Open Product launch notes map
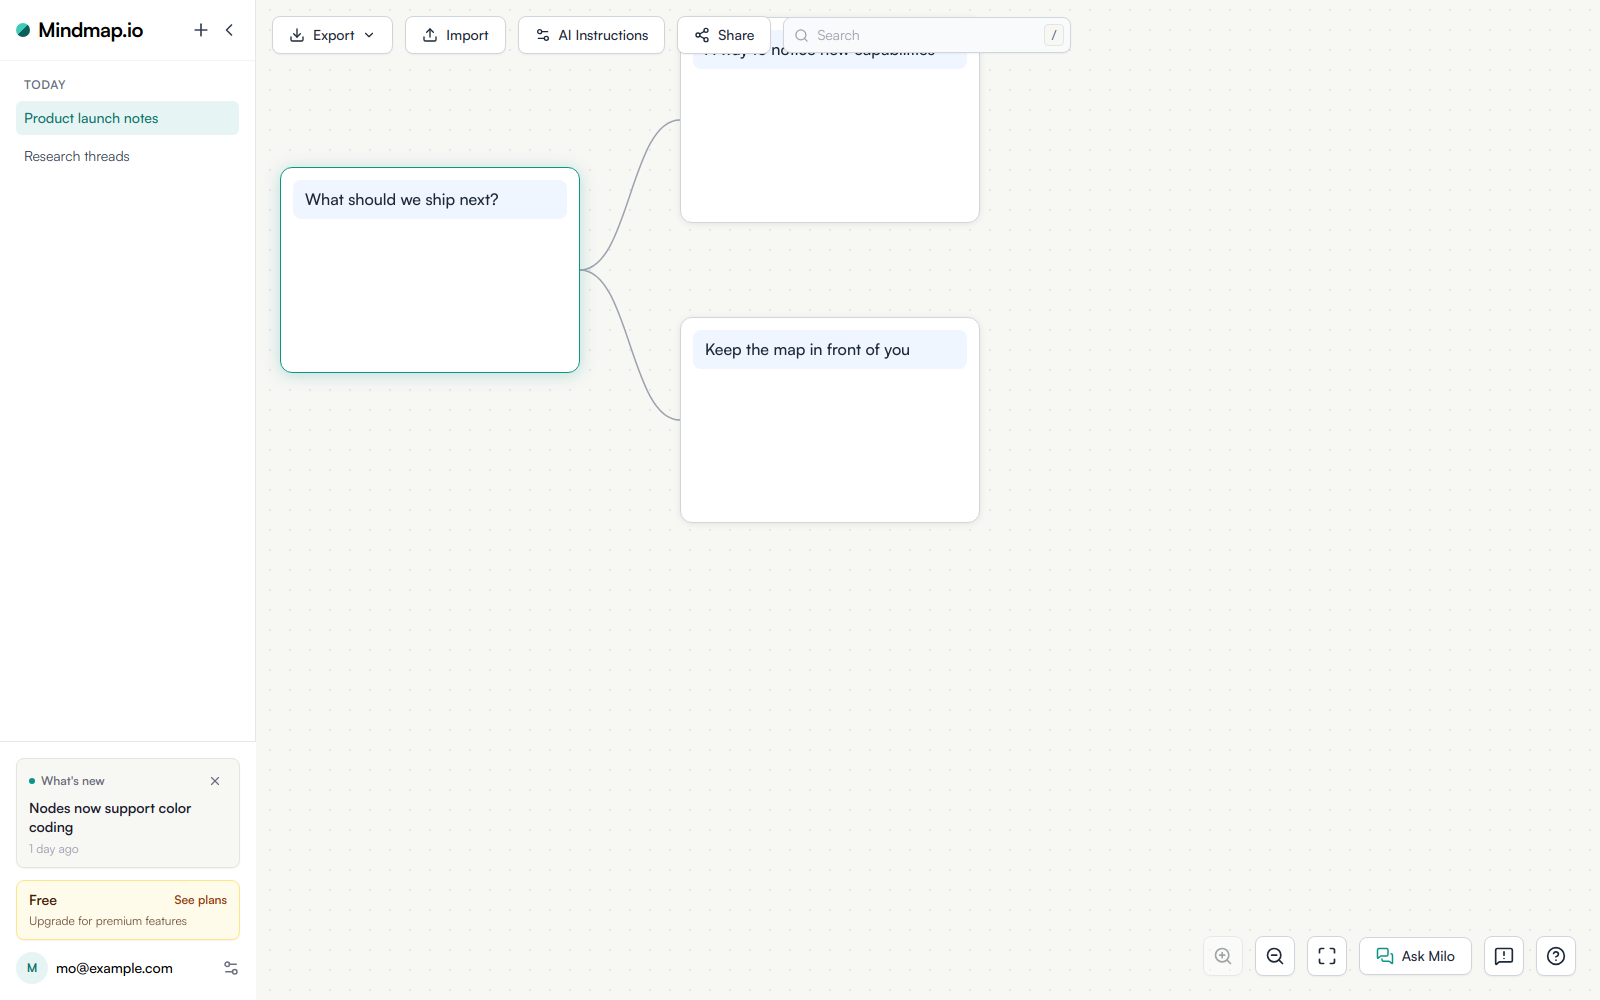Viewport: 1600px width, 1000px height. (127, 118)
